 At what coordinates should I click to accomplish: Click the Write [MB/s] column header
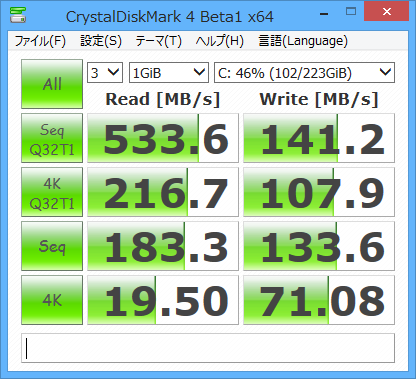(x=319, y=99)
